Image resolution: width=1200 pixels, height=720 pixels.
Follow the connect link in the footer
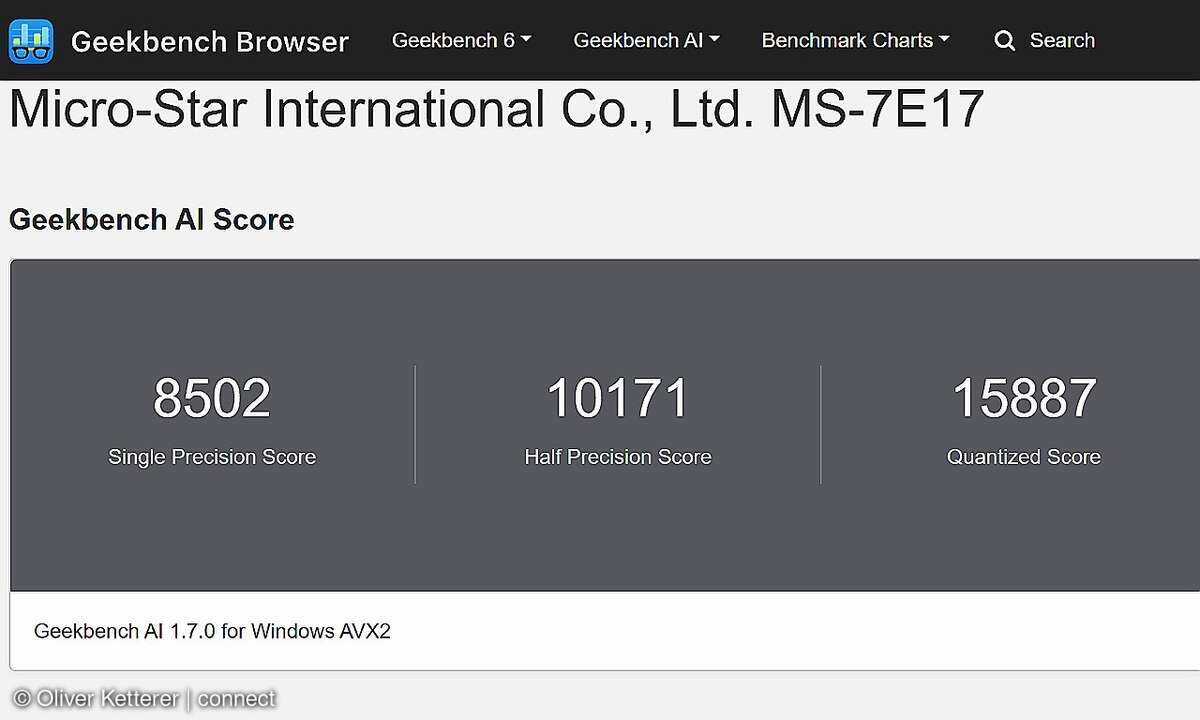237,698
